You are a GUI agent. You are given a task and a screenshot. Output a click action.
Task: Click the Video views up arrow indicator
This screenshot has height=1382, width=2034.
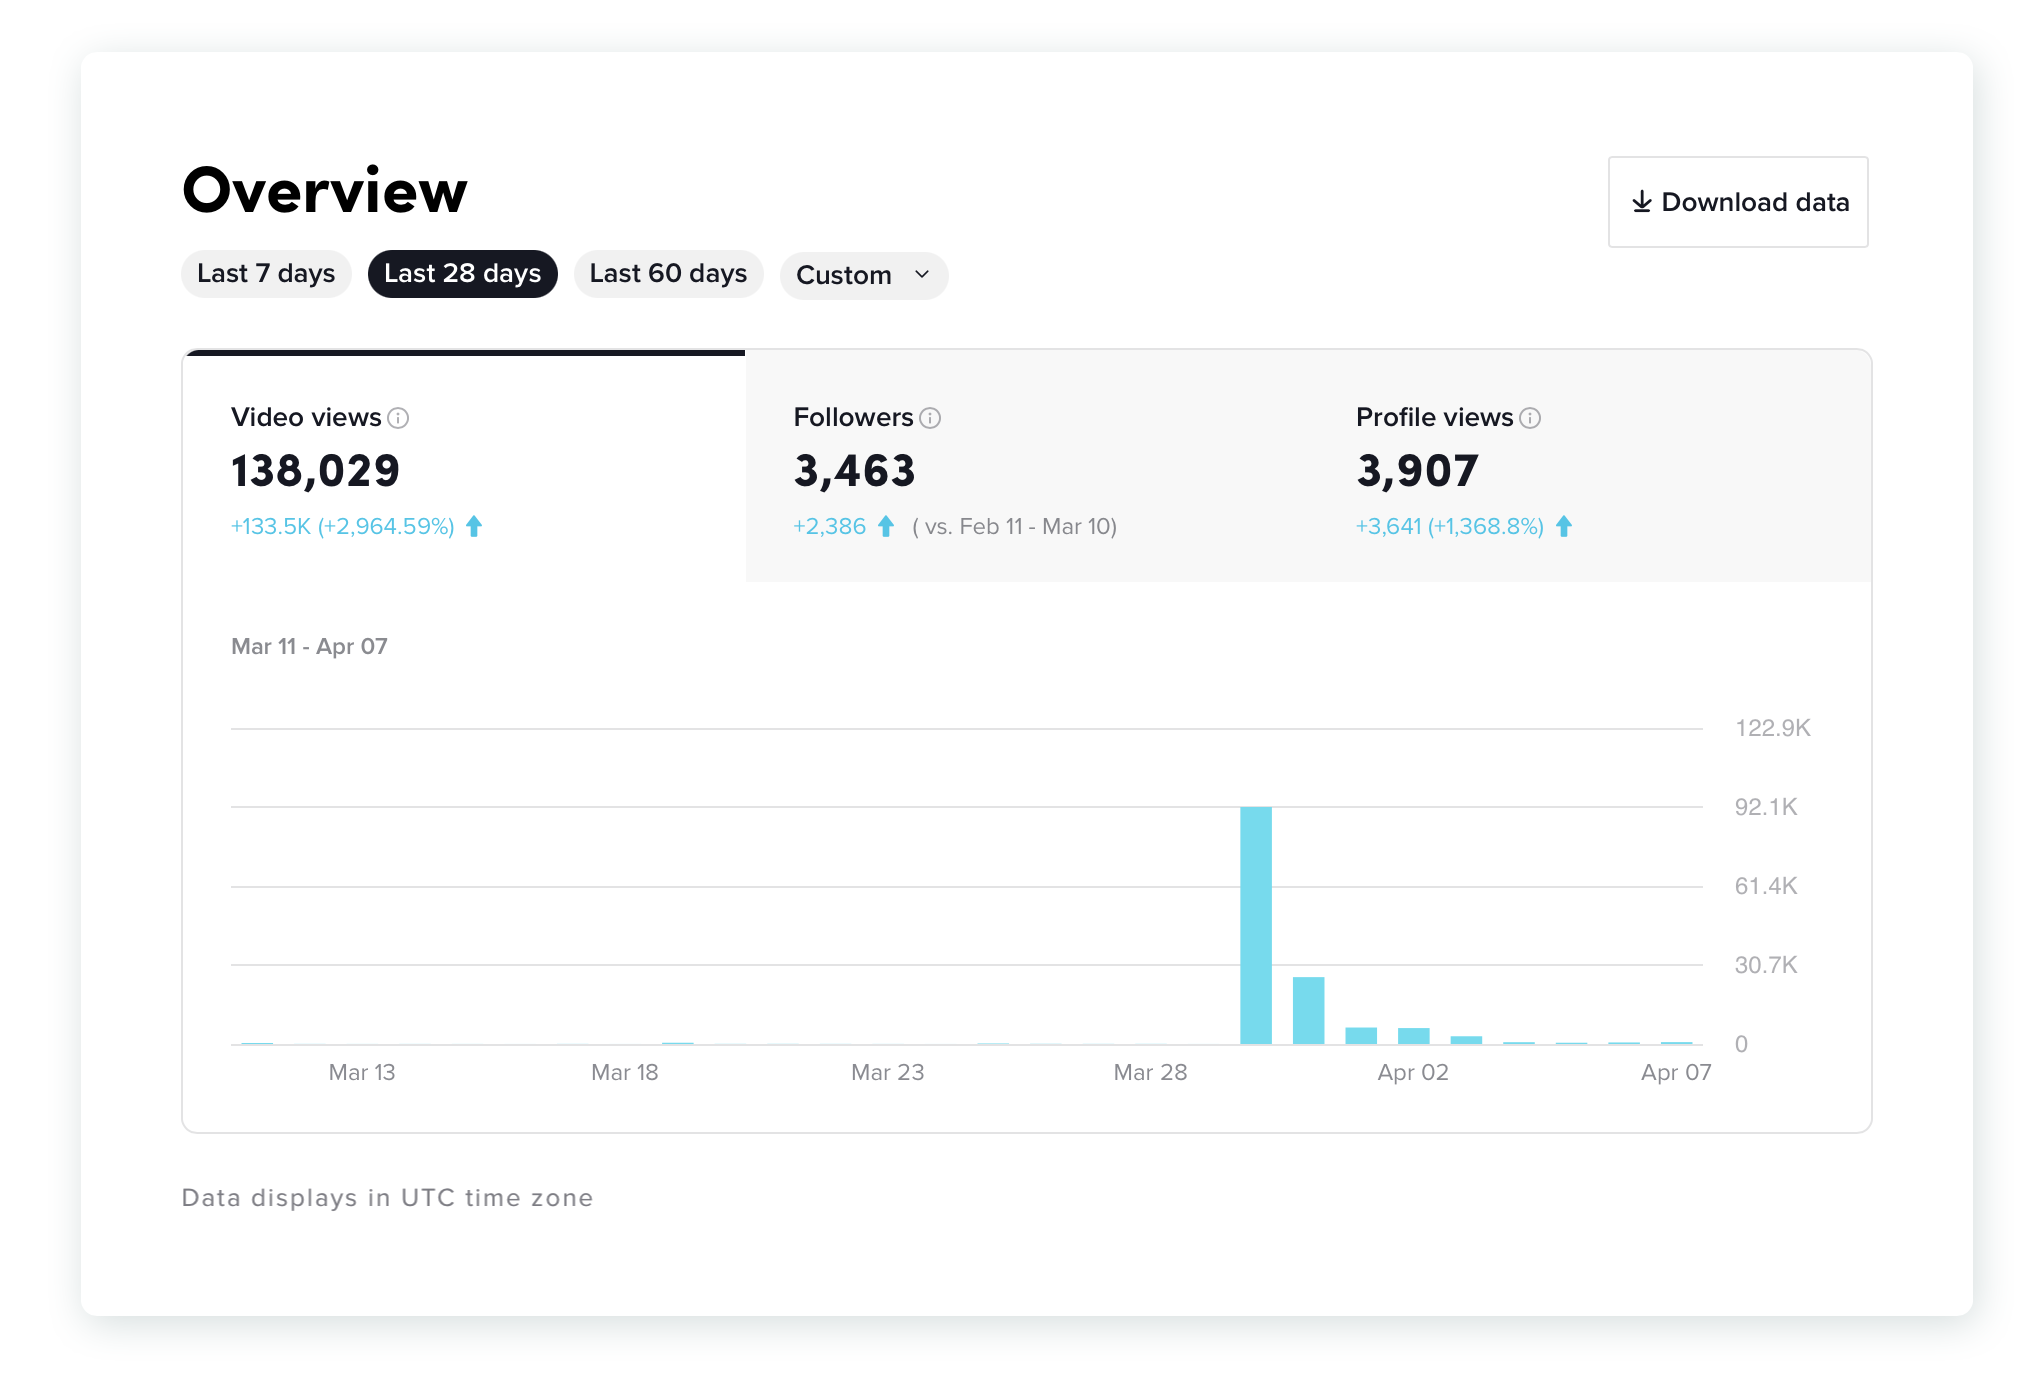pyautogui.click(x=474, y=526)
